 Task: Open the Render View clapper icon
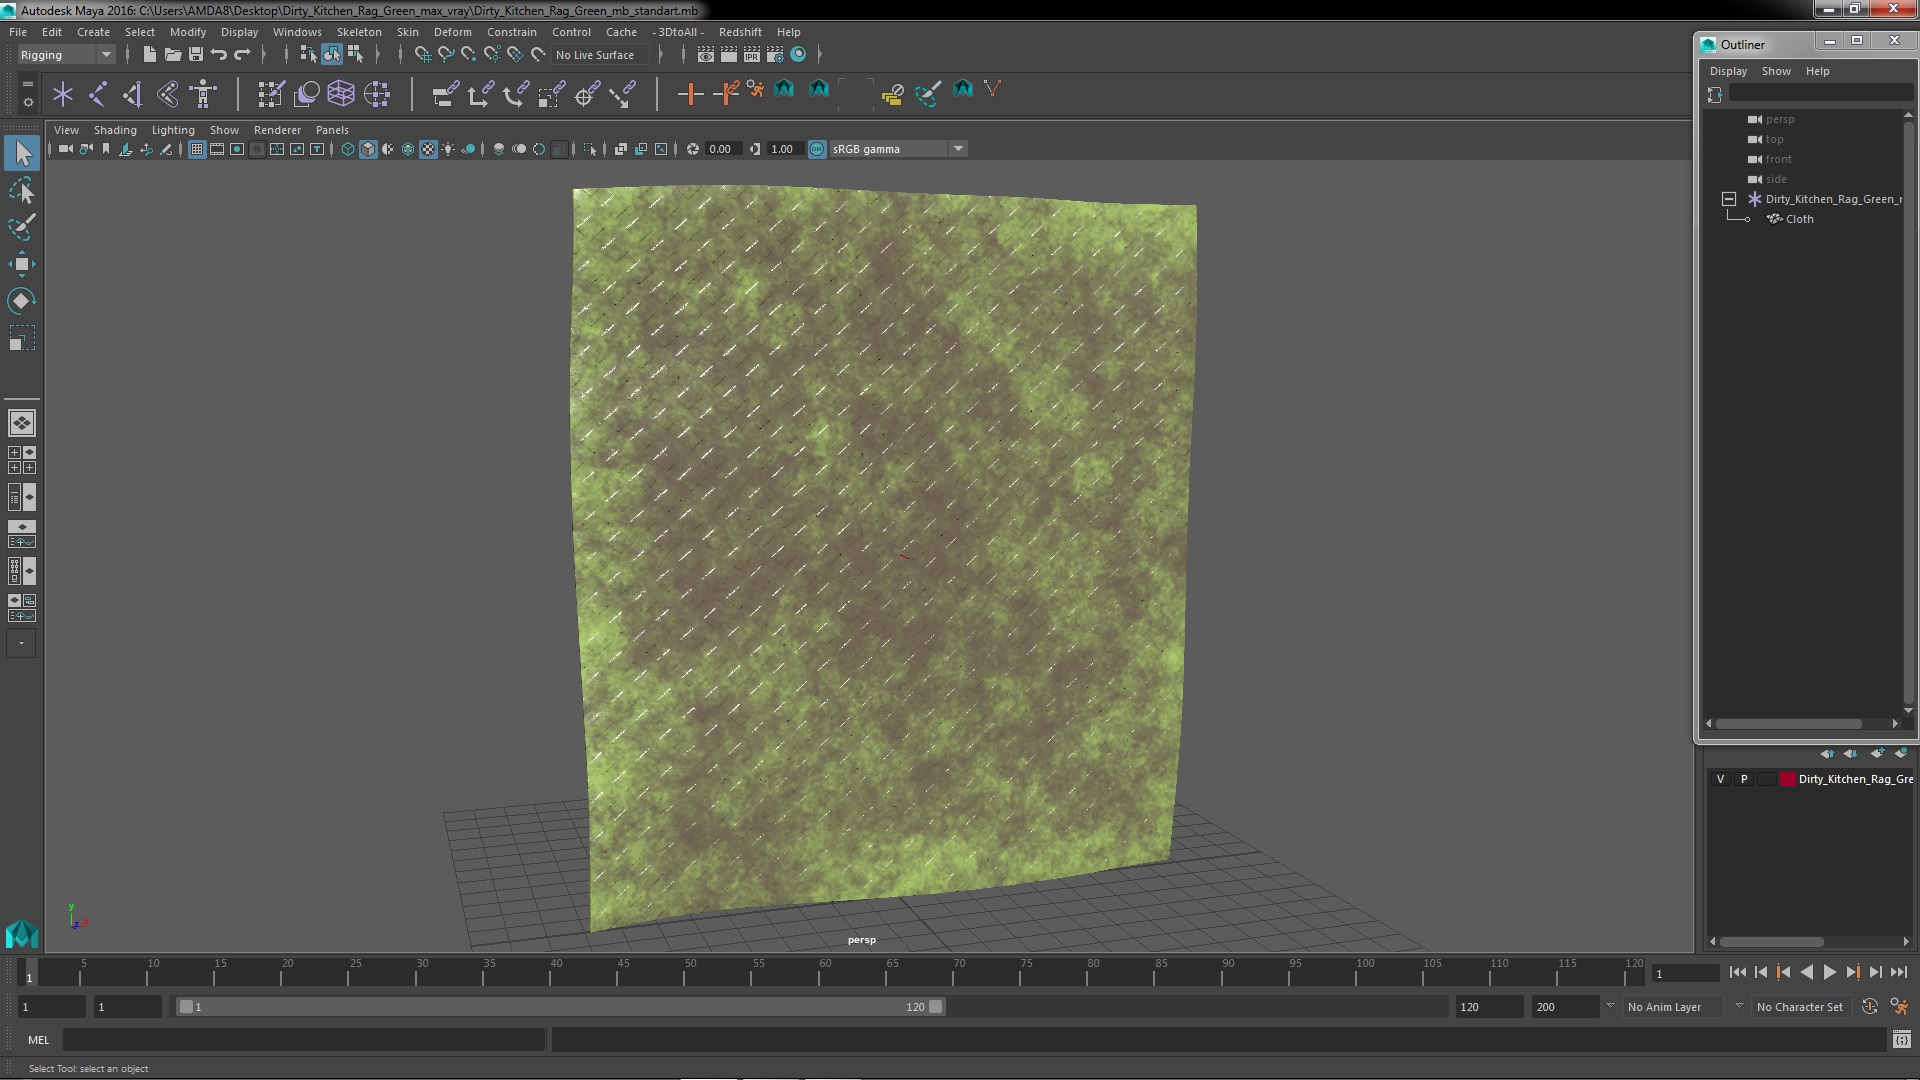(705, 55)
